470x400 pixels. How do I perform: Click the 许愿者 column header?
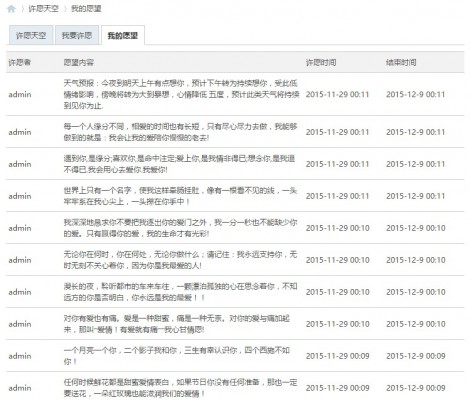pos(20,62)
